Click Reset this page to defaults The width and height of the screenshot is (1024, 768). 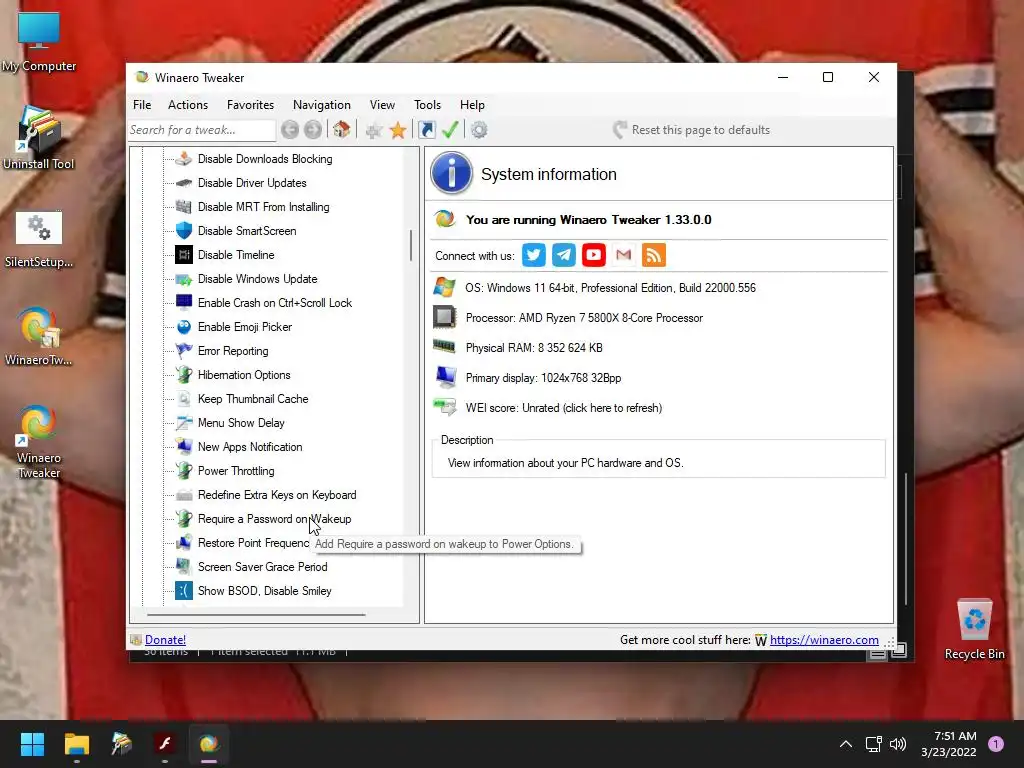pos(692,130)
